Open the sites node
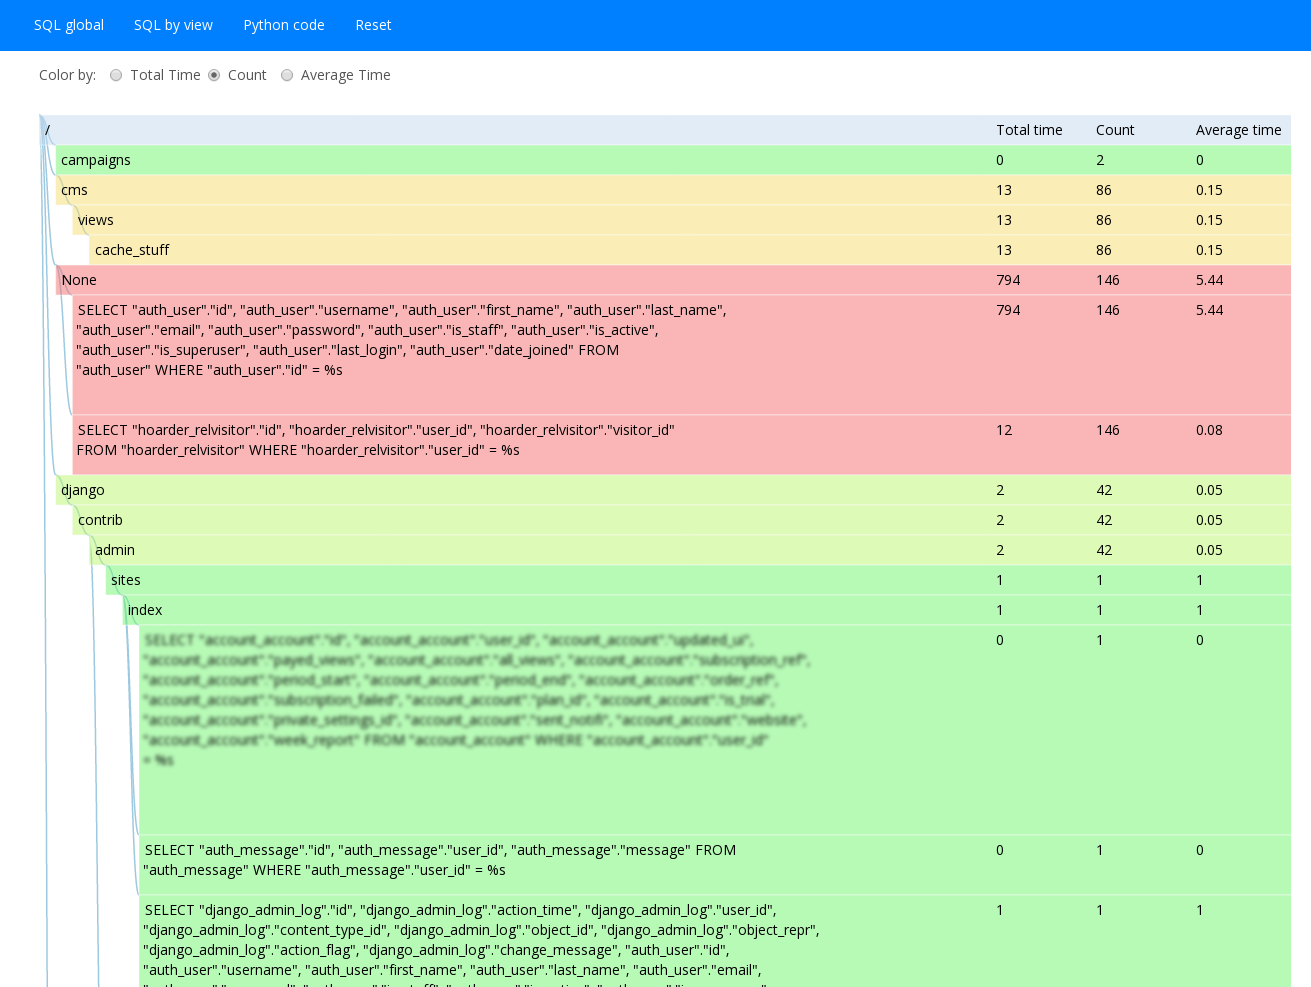Image resolution: width=1311 pixels, height=987 pixels. pos(125,580)
